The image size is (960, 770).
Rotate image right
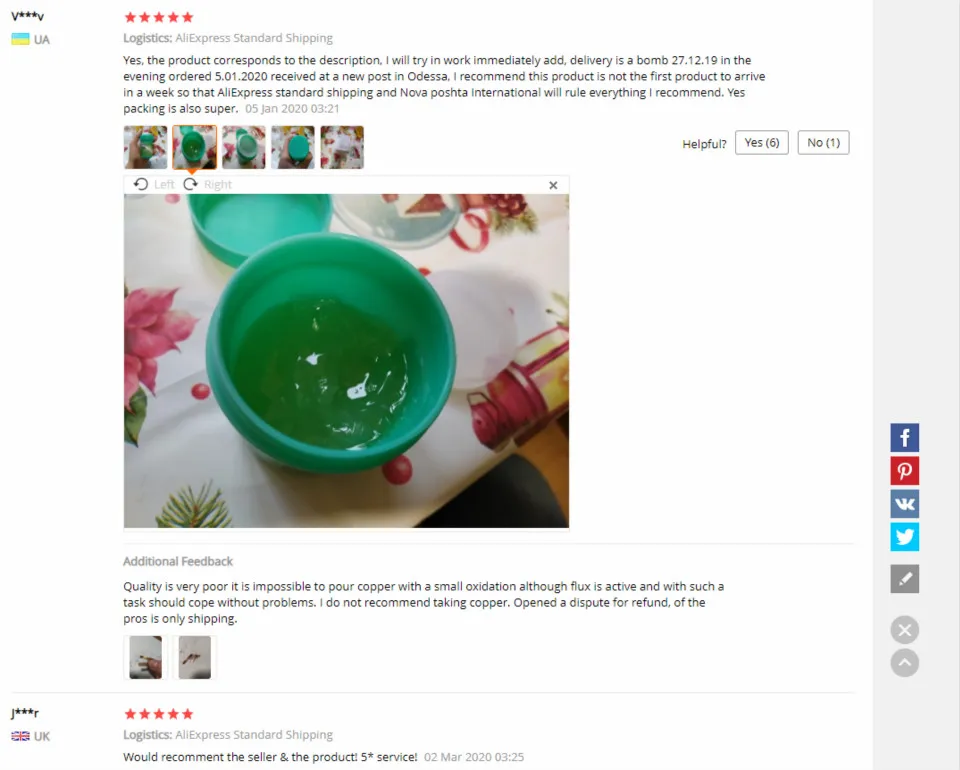tap(208, 184)
